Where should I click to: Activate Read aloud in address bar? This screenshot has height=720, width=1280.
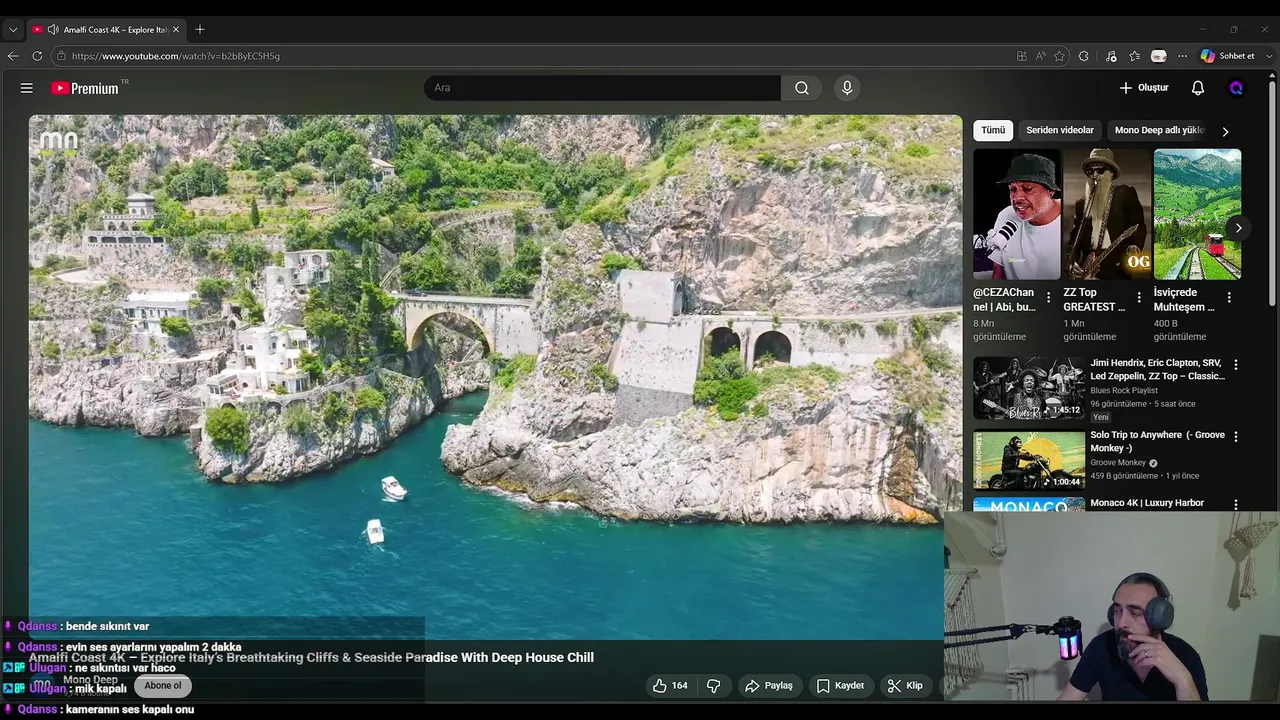pyautogui.click(x=1040, y=56)
